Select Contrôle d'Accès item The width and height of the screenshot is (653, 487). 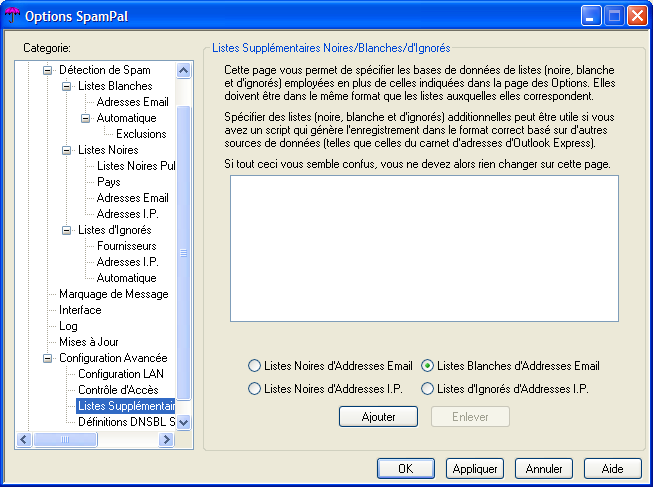pos(118,390)
